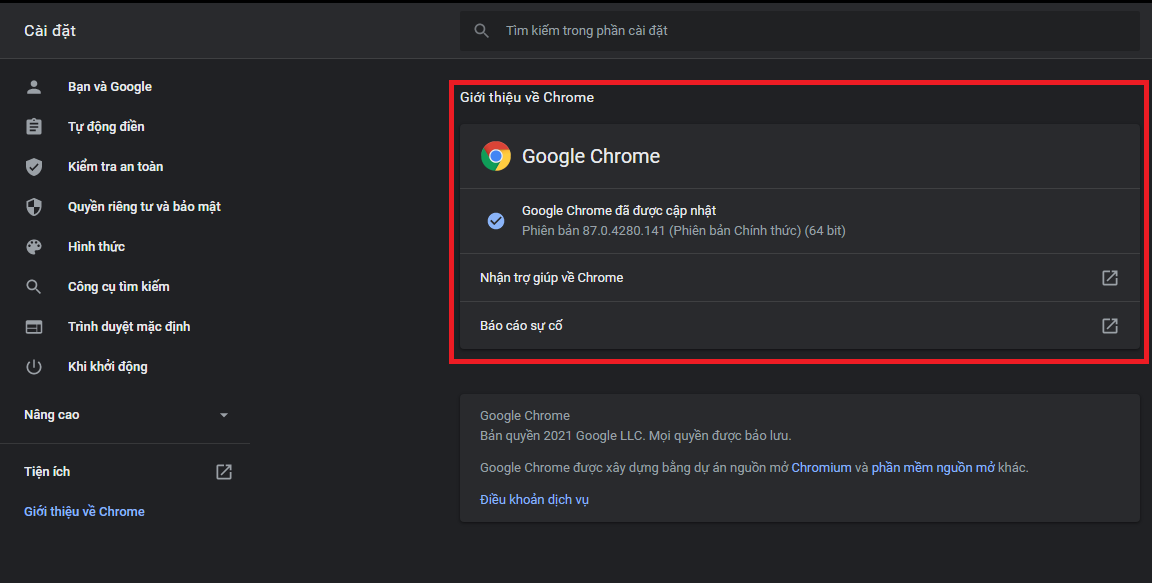The height and width of the screenshot is (583, 1152).
Task: Open the Chromium link
Action: coord(821,468)
